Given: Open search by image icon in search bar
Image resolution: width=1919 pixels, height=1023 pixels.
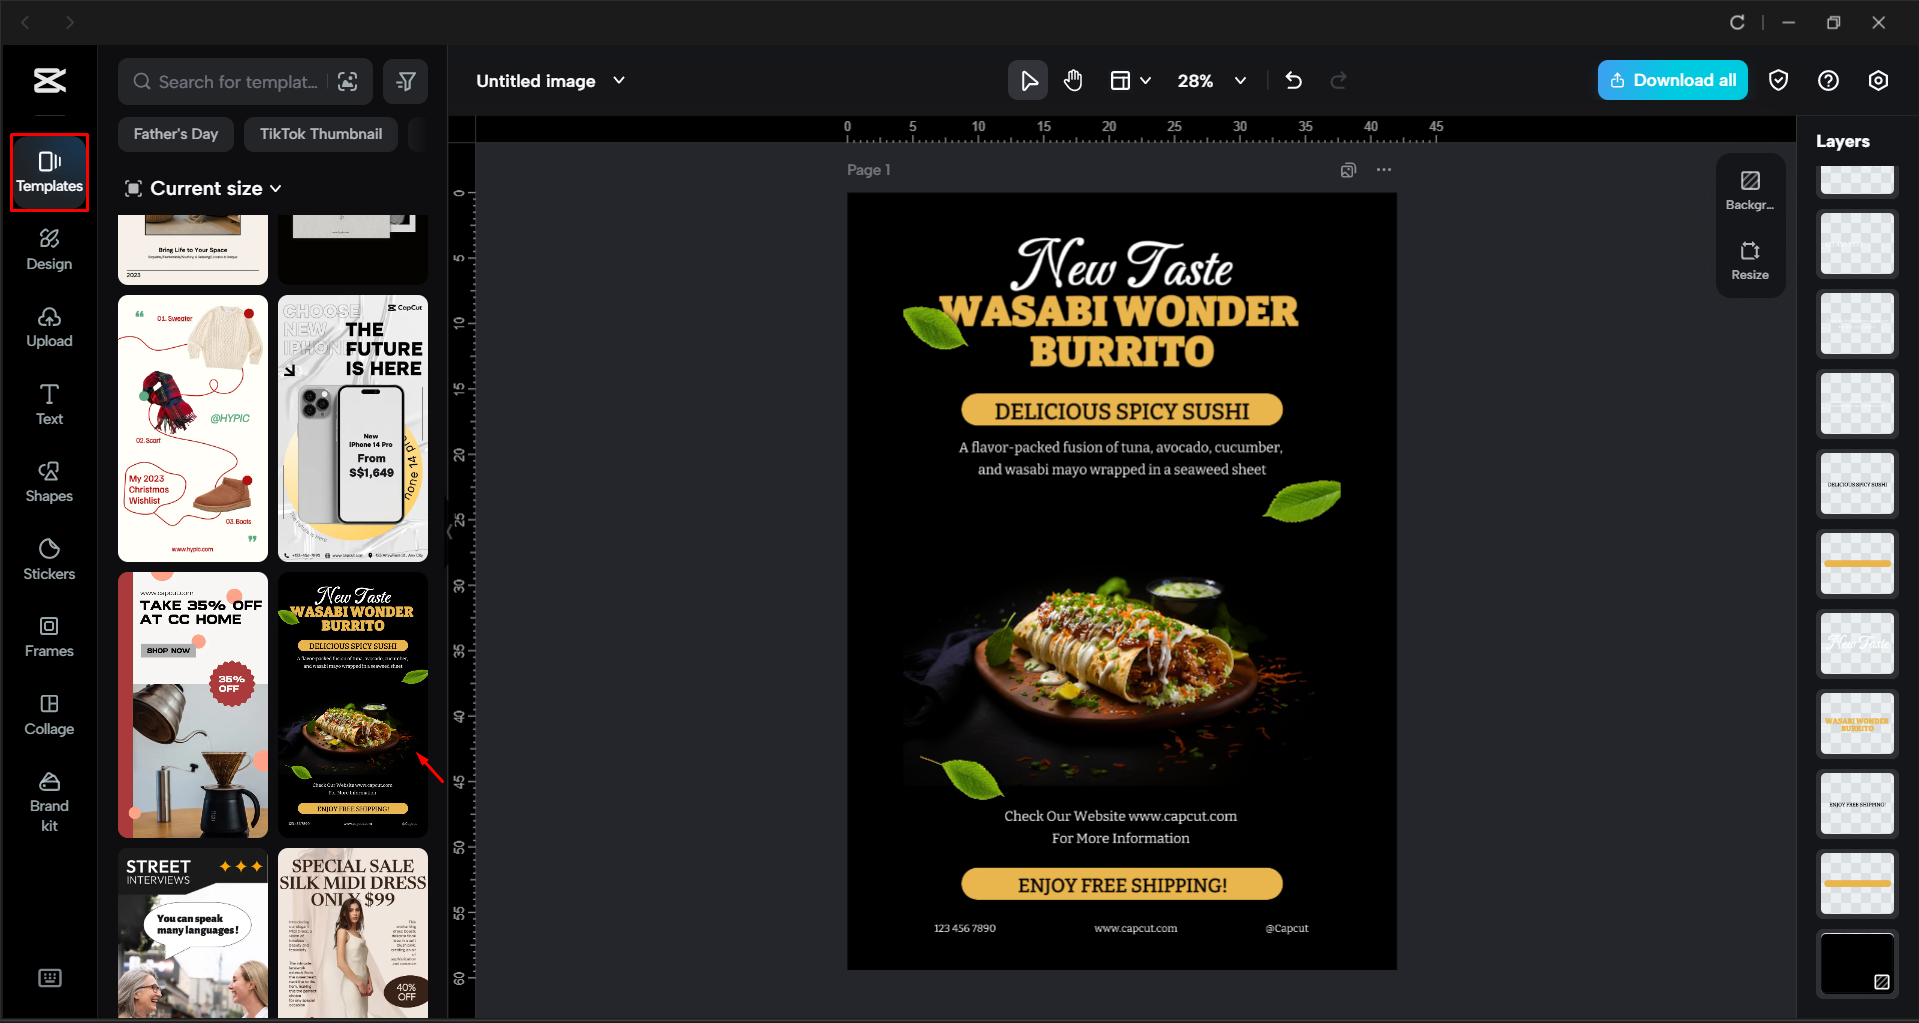Looking at the screenshot, I should tap(348, 81).
